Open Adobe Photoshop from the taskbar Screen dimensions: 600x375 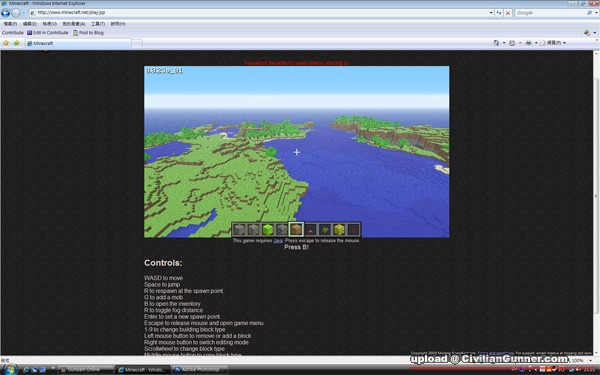tap(199, 370)
